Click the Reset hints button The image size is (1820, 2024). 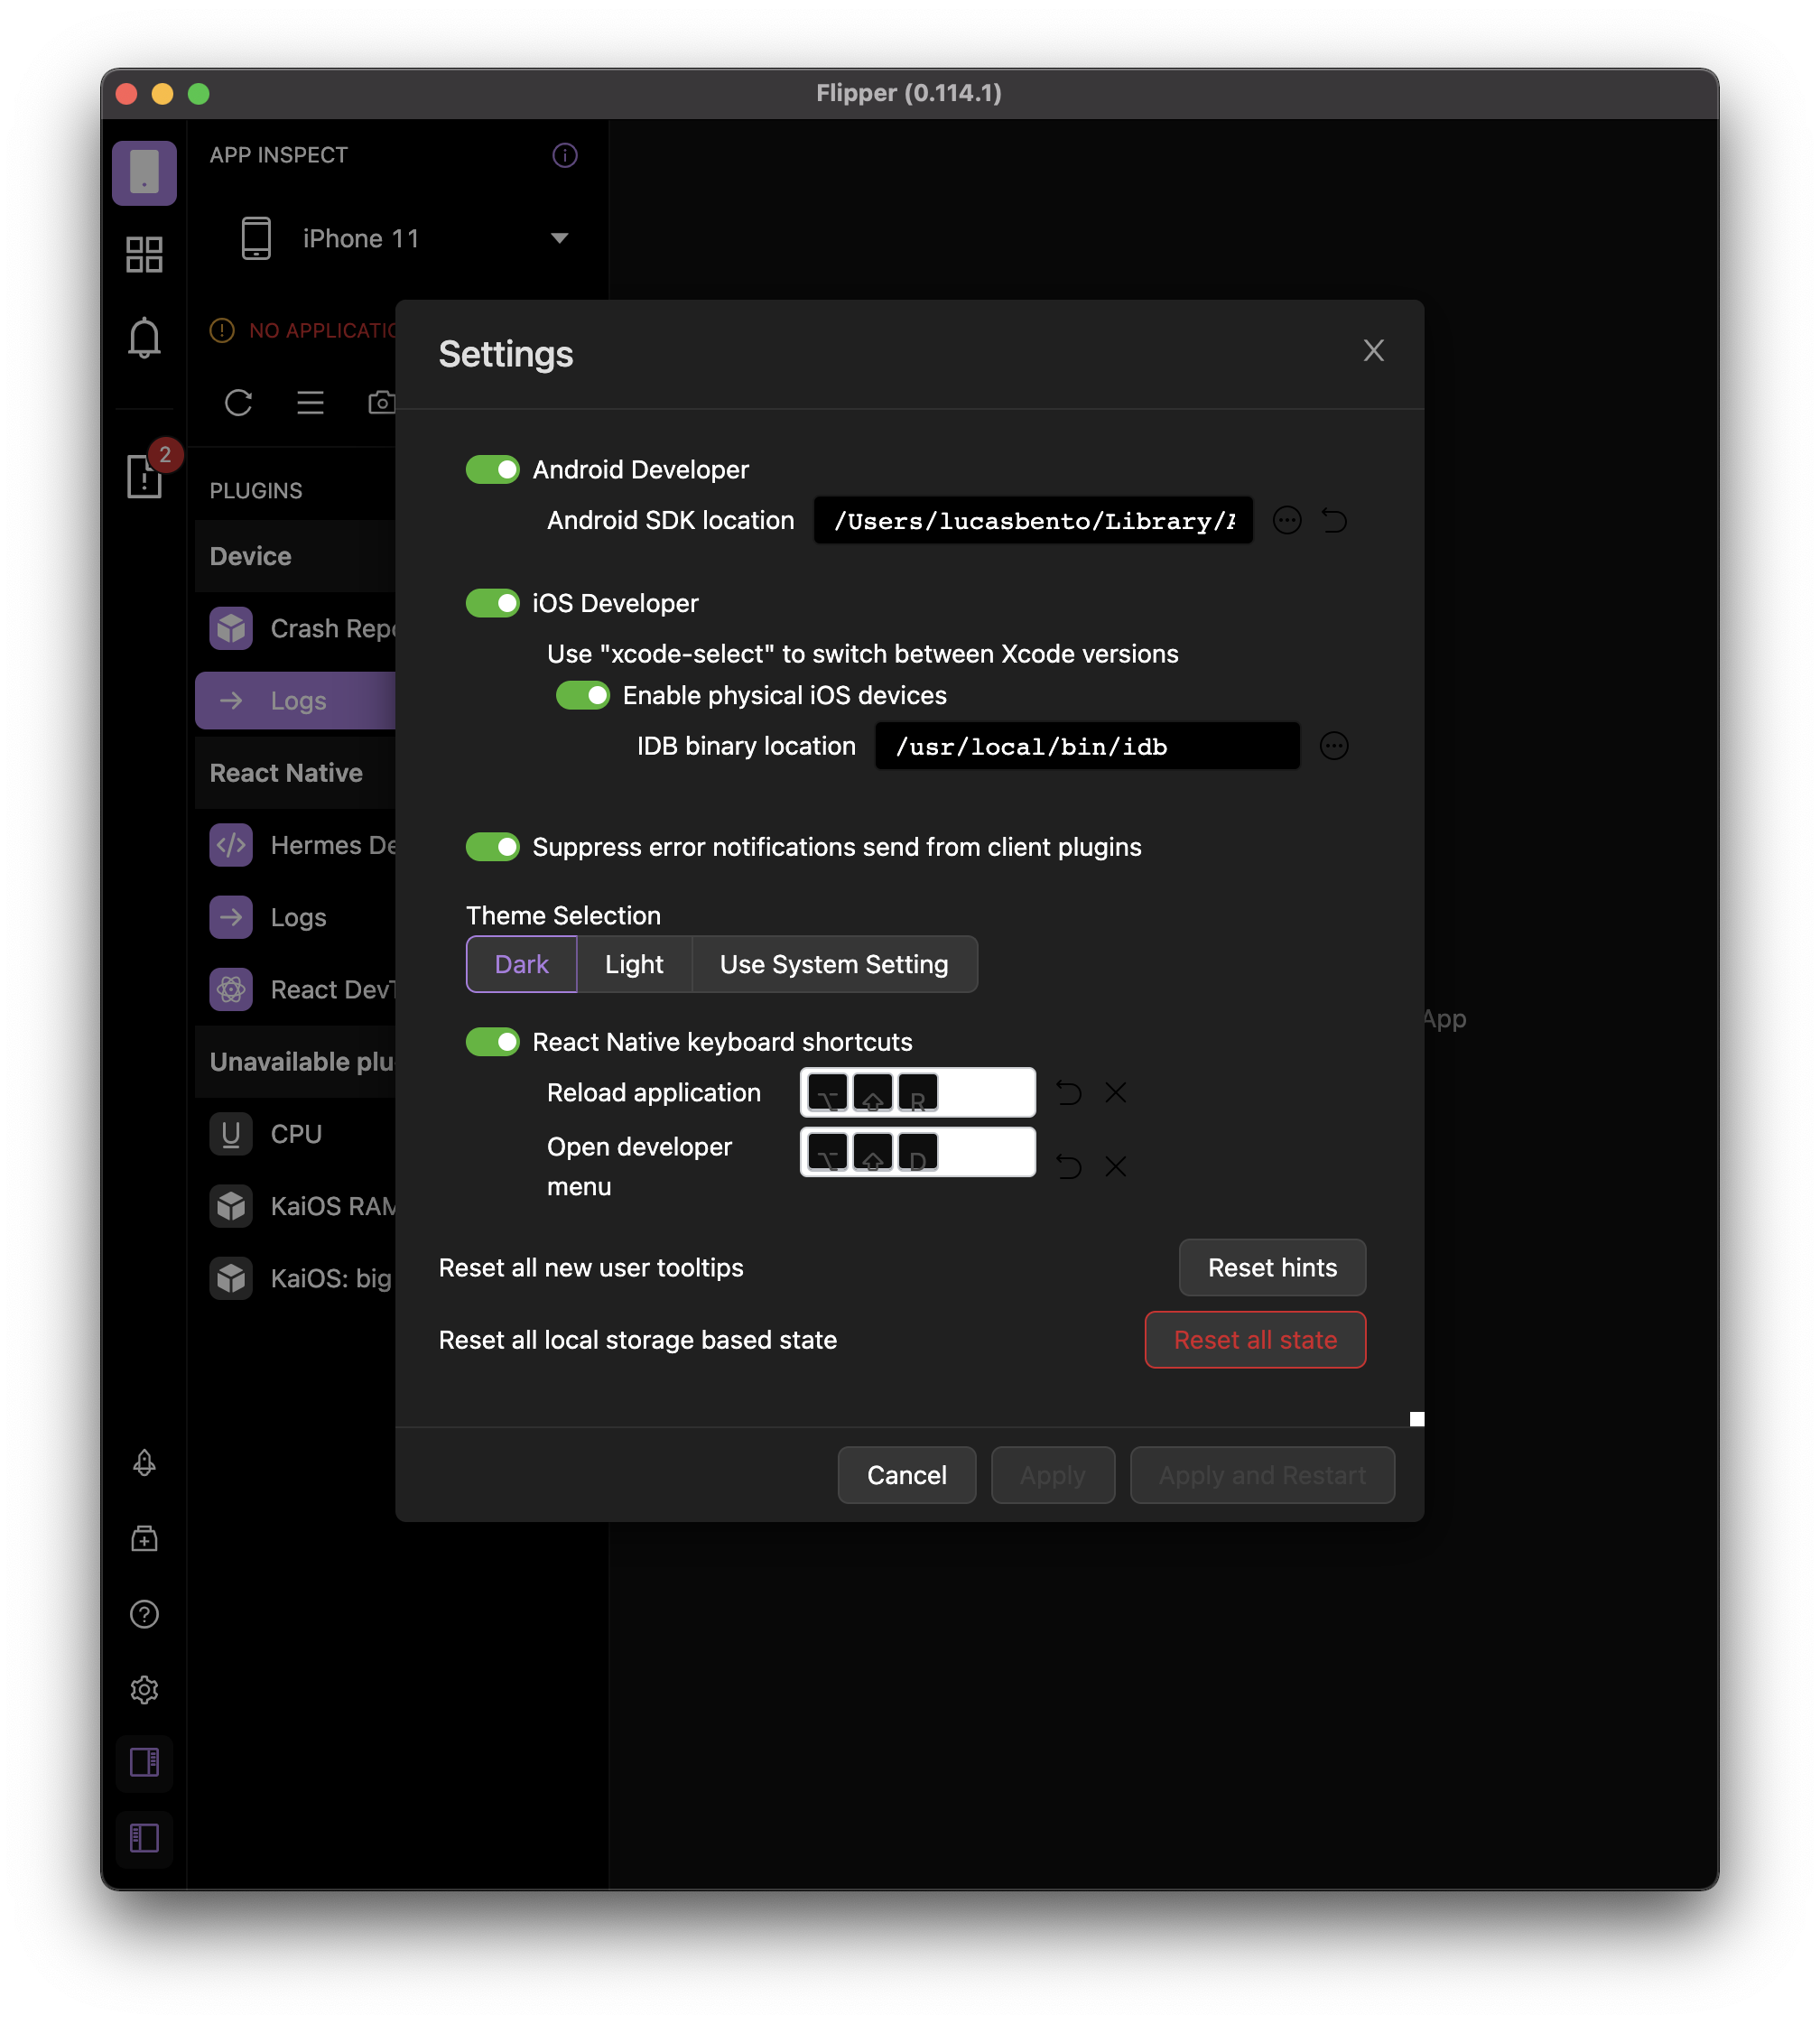[1271, 1267]
